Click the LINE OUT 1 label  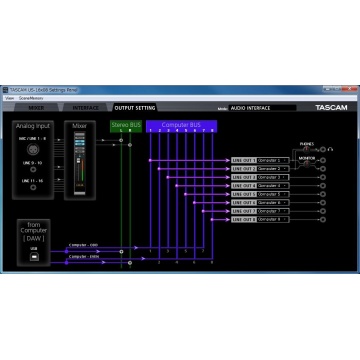pos(244,160)
